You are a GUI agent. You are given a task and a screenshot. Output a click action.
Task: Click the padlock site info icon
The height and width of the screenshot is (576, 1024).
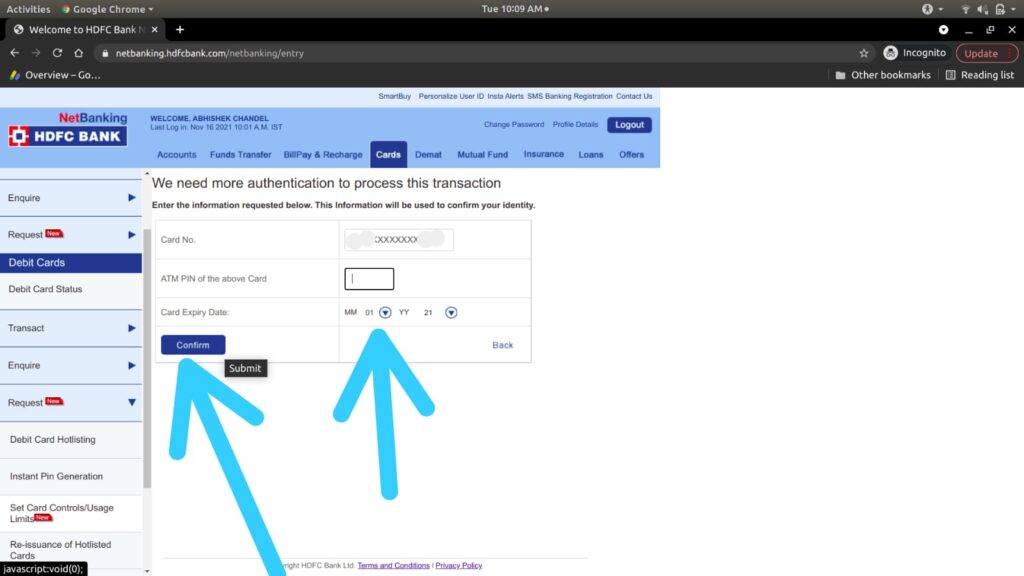coord(105,54)
